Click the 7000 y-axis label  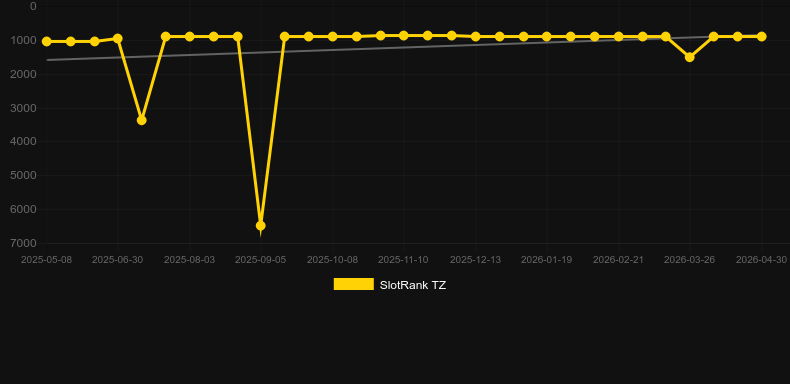point(24,243)
